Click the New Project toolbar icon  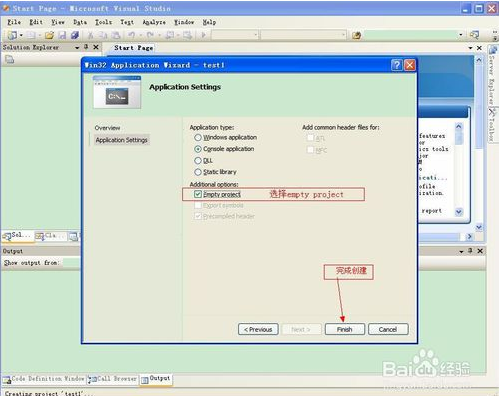click(12, 35)
